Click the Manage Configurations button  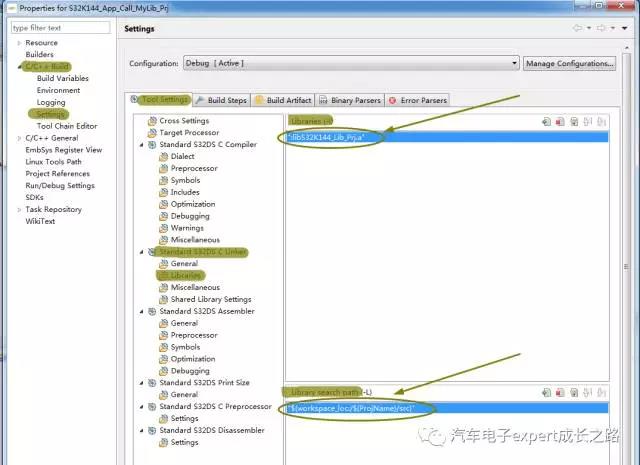click(569, 63)
